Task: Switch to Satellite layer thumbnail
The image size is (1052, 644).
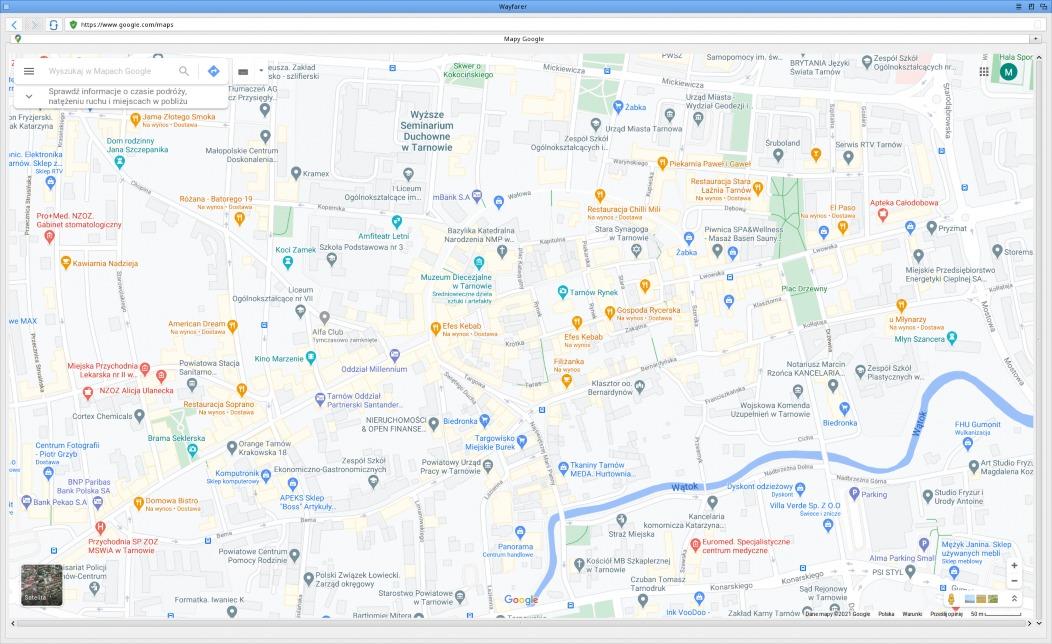Action: point(42,585)
